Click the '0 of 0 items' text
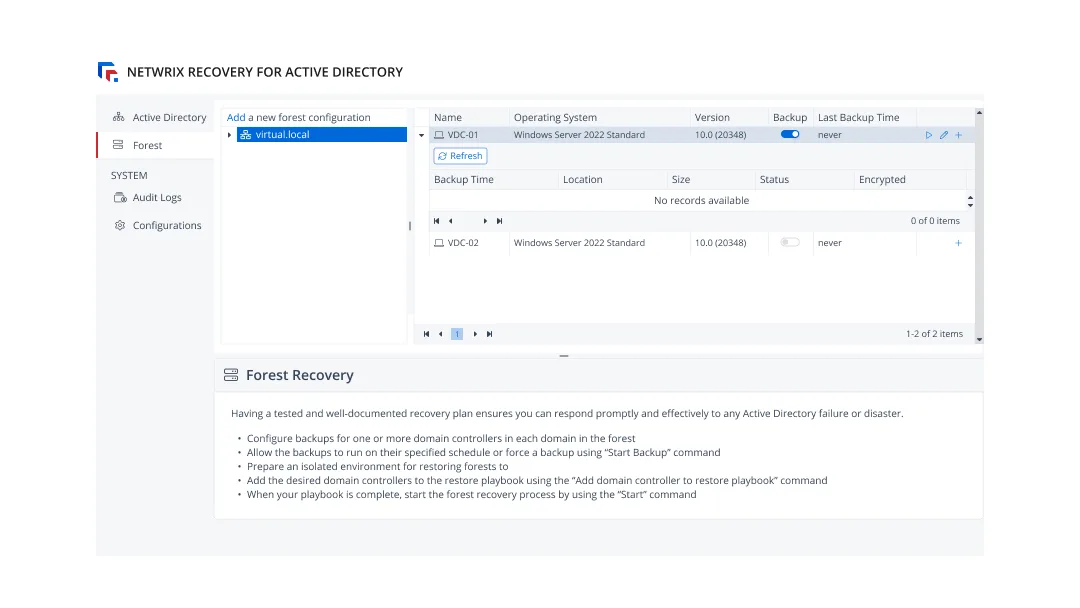Viewport: 1080px width, 608px height. click(x=935, y=221)
